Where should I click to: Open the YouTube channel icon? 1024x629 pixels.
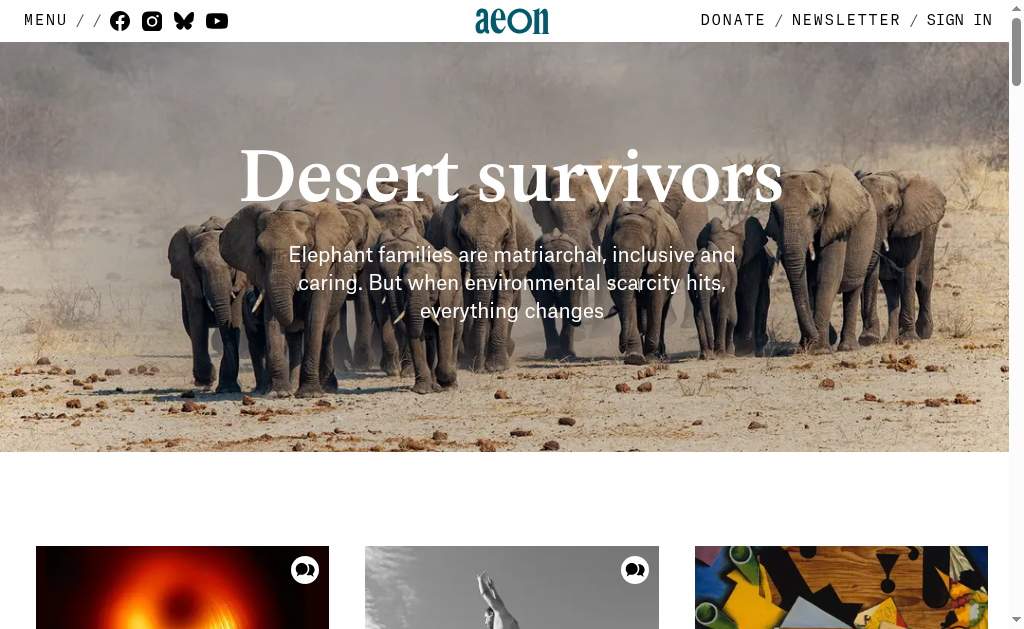click(217, 21)
